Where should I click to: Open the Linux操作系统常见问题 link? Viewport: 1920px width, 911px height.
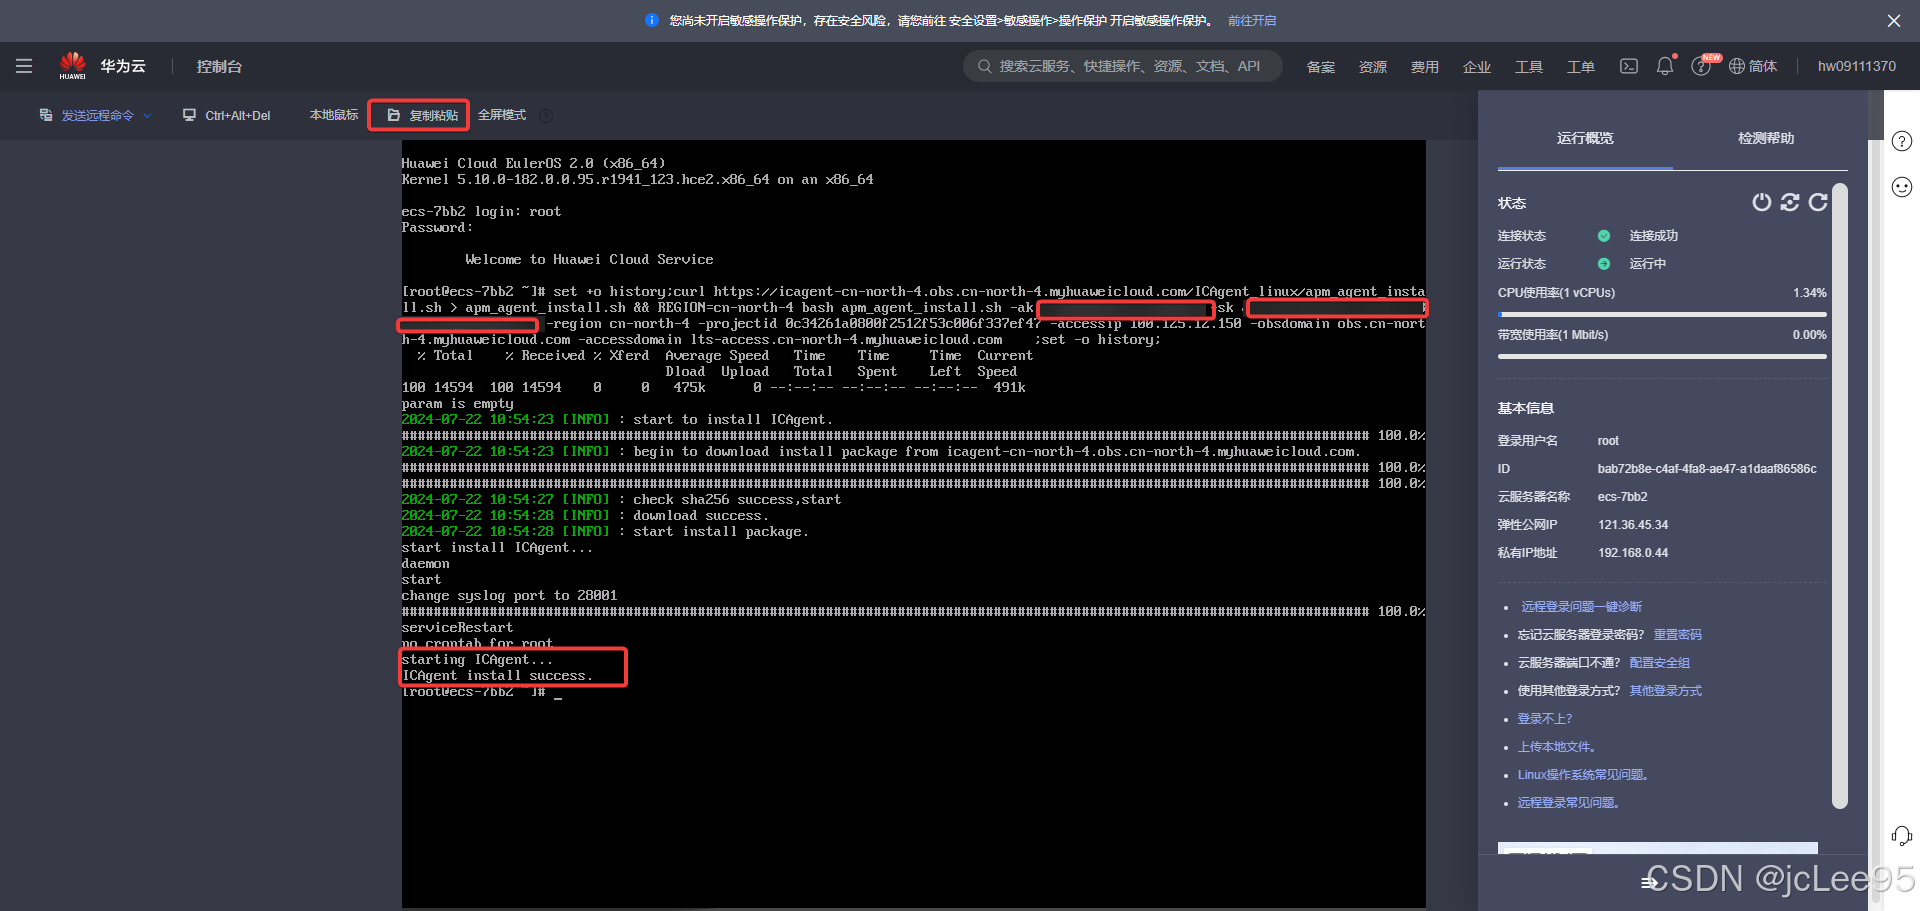[1583, 775]
